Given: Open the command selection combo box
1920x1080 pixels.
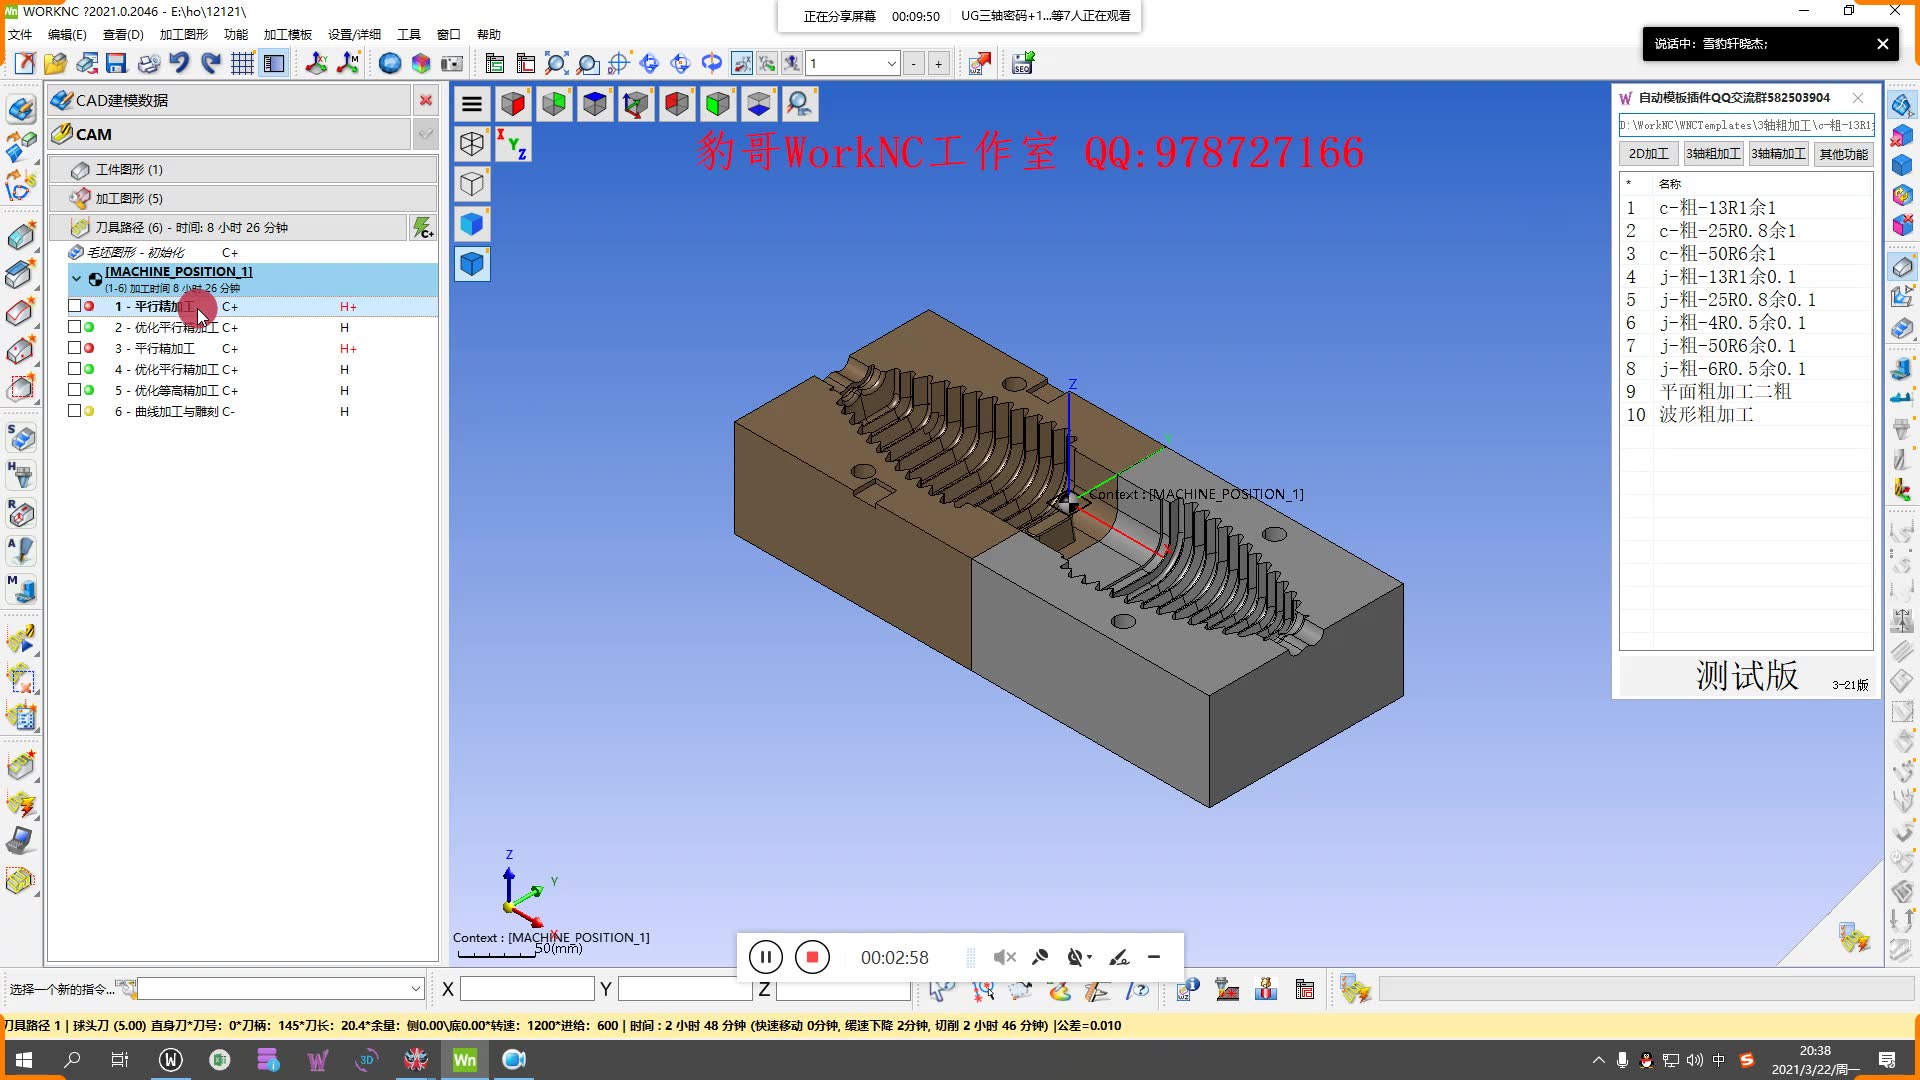Looking at the screenshot, I should point(415,989).
